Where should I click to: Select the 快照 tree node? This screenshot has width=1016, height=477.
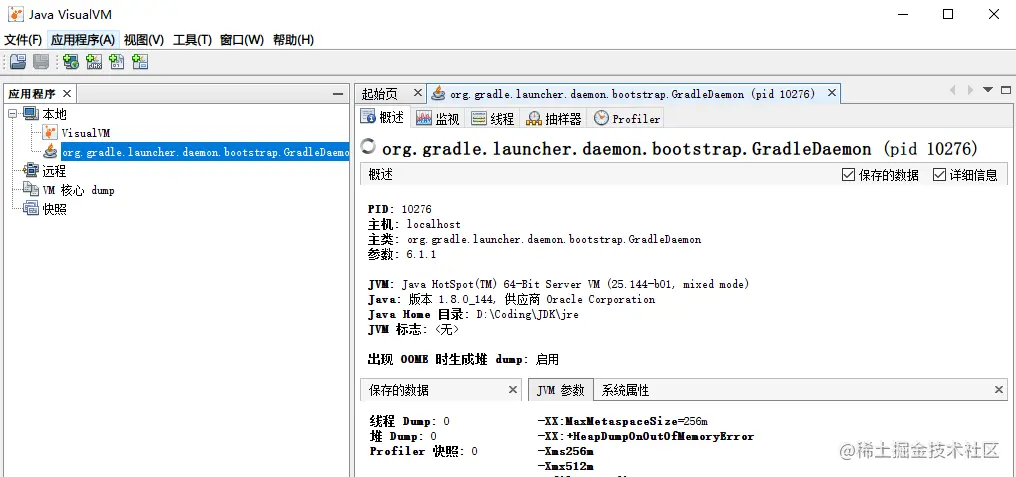(54, 209)
